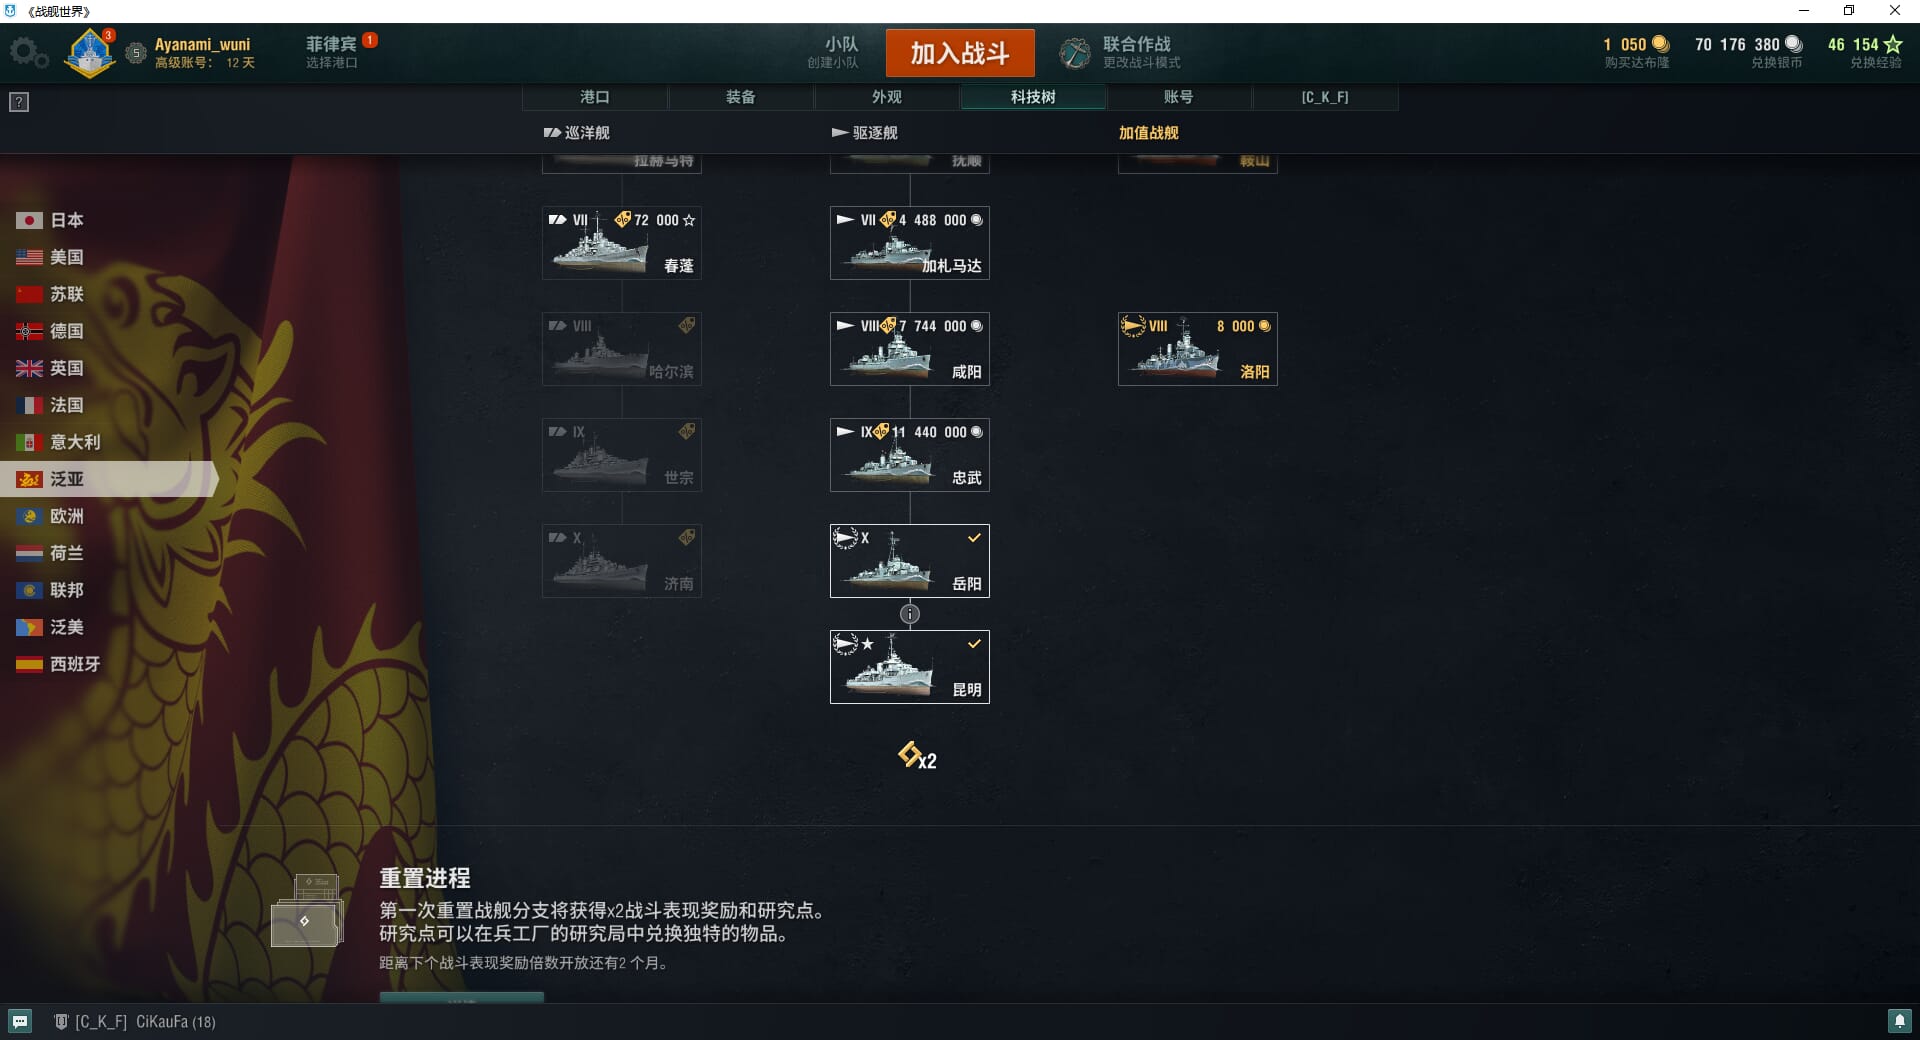Open the chat bubble icon at bottom left
Image resolution: width=1920 pixels, height=1040 pixels.
tap(20, 1021)
